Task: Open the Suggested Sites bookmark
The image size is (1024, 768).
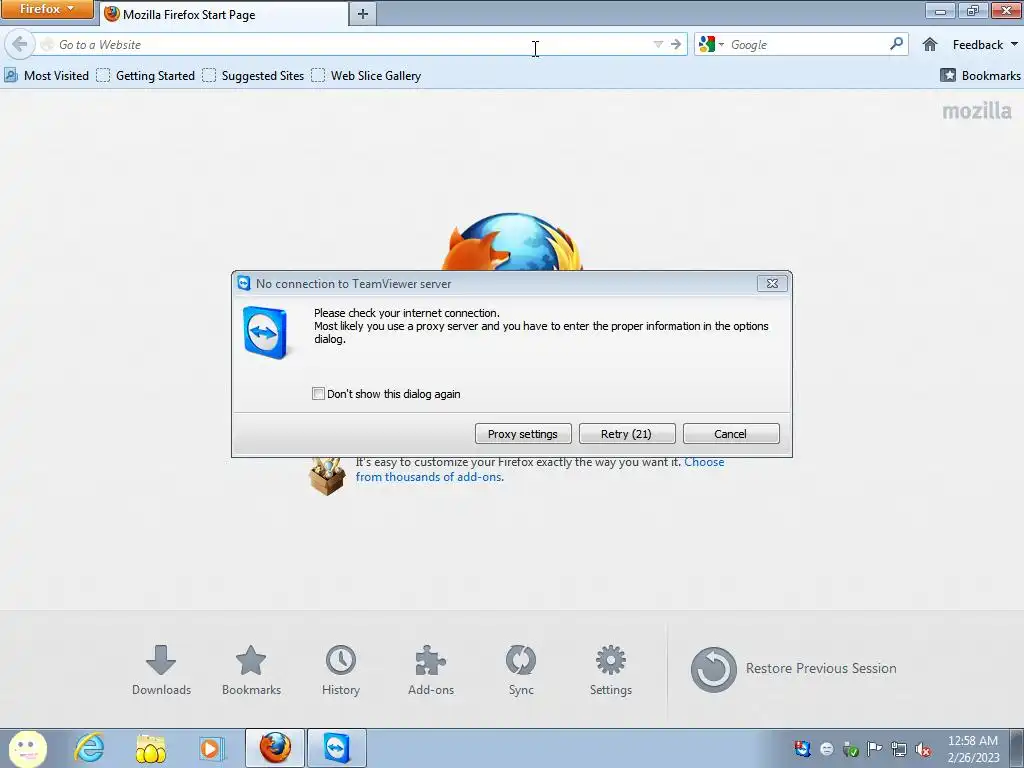Action: [x=253, y=76]
